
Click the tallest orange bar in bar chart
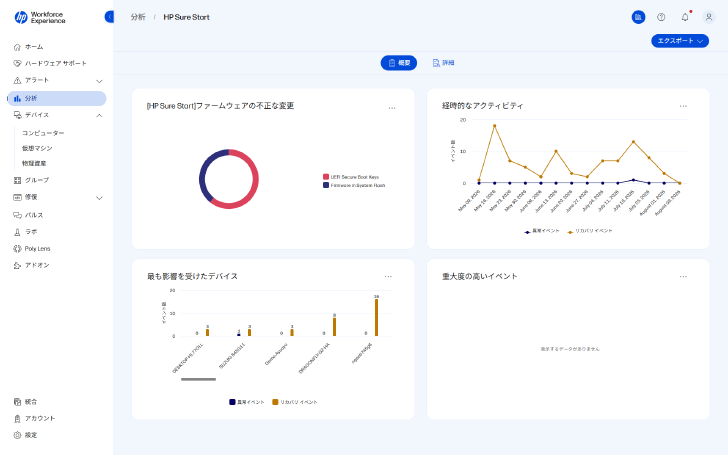coord(377,318)
